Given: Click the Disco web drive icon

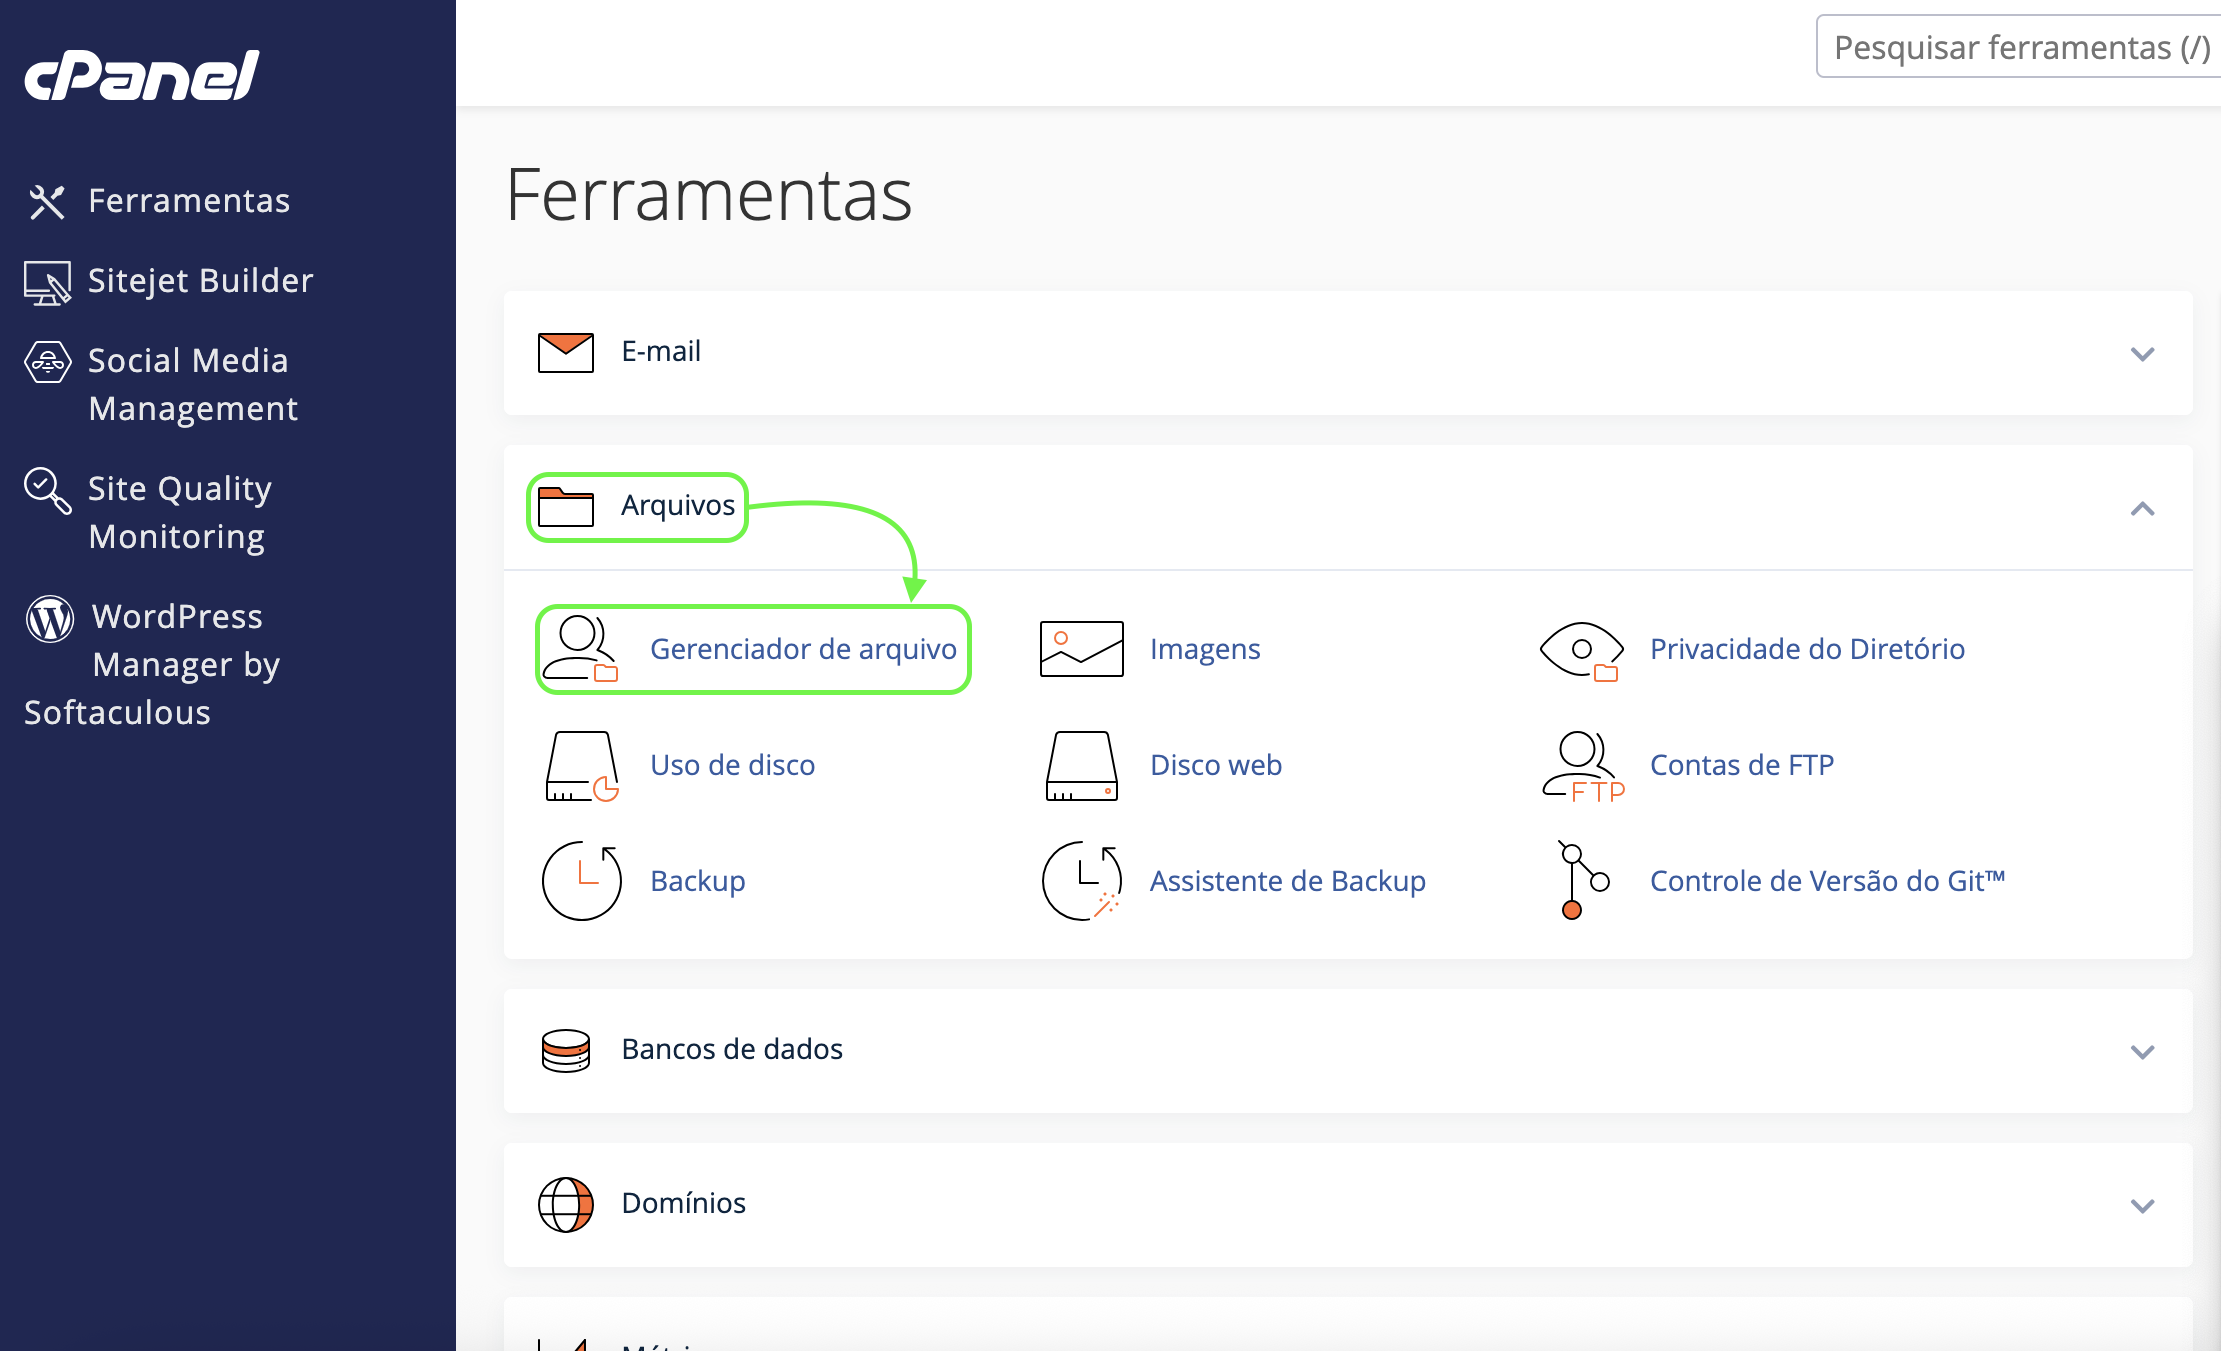Looking at the screenshot, I should (1082, 766).
